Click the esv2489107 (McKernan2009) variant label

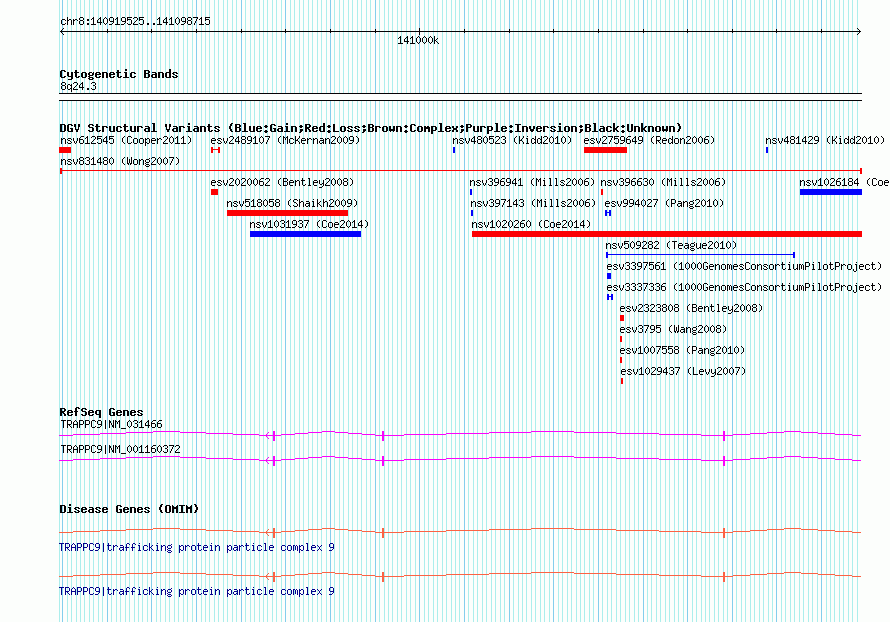[x=285, y=140]
